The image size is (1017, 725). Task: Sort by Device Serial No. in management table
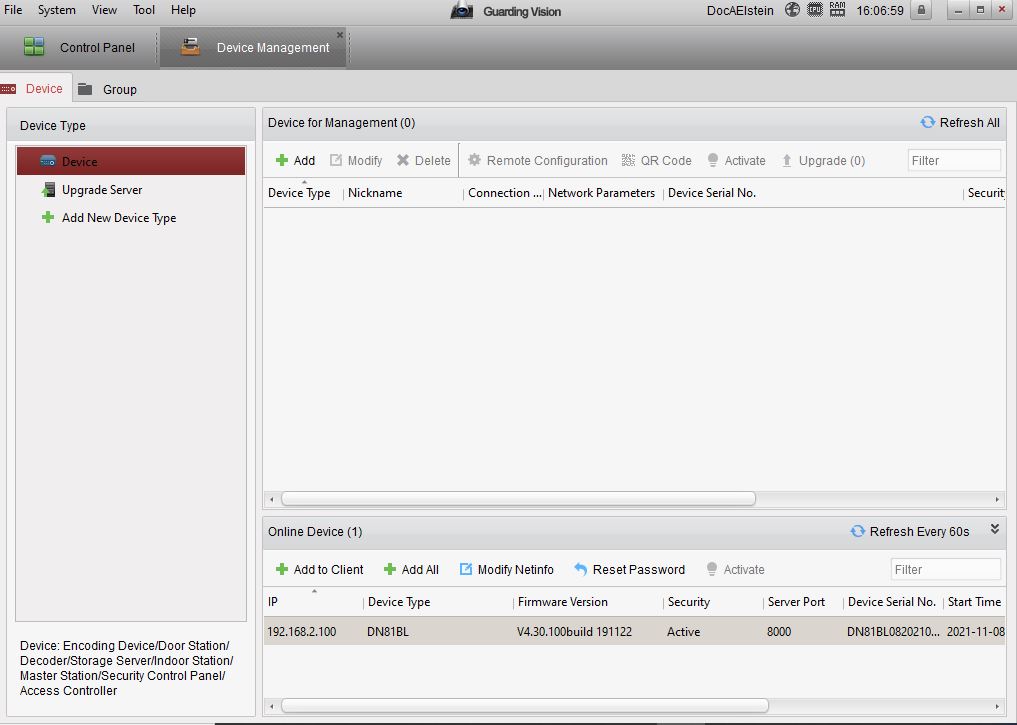(x=712, y=193)
